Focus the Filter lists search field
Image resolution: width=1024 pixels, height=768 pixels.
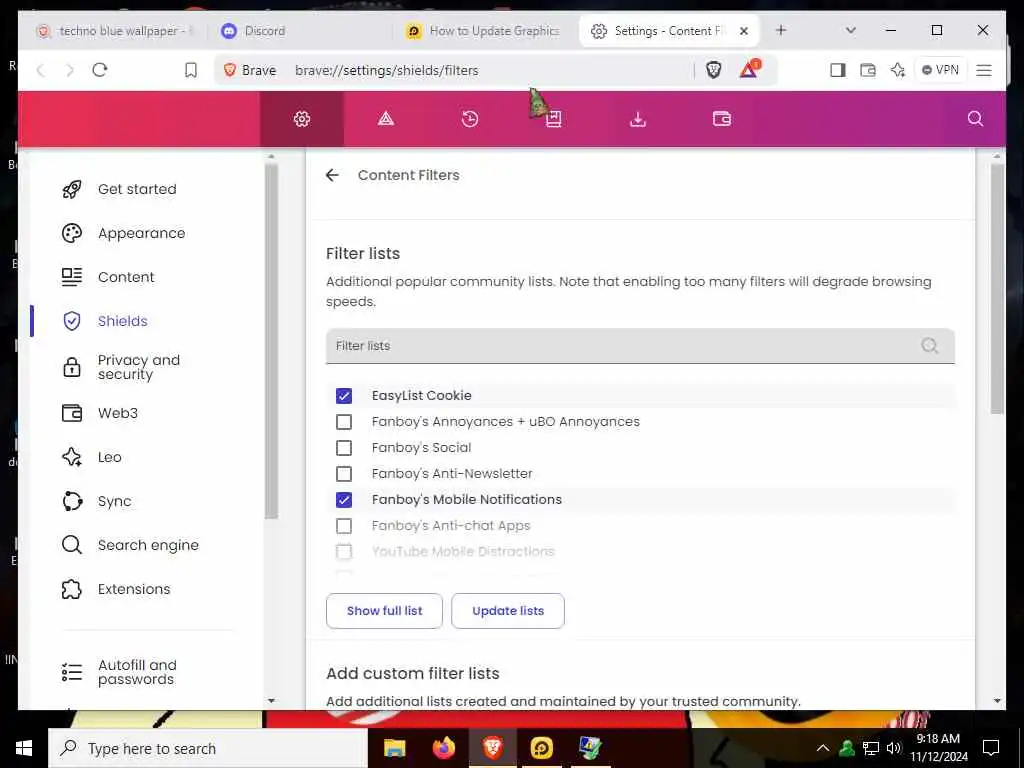[x=640, y=345]
